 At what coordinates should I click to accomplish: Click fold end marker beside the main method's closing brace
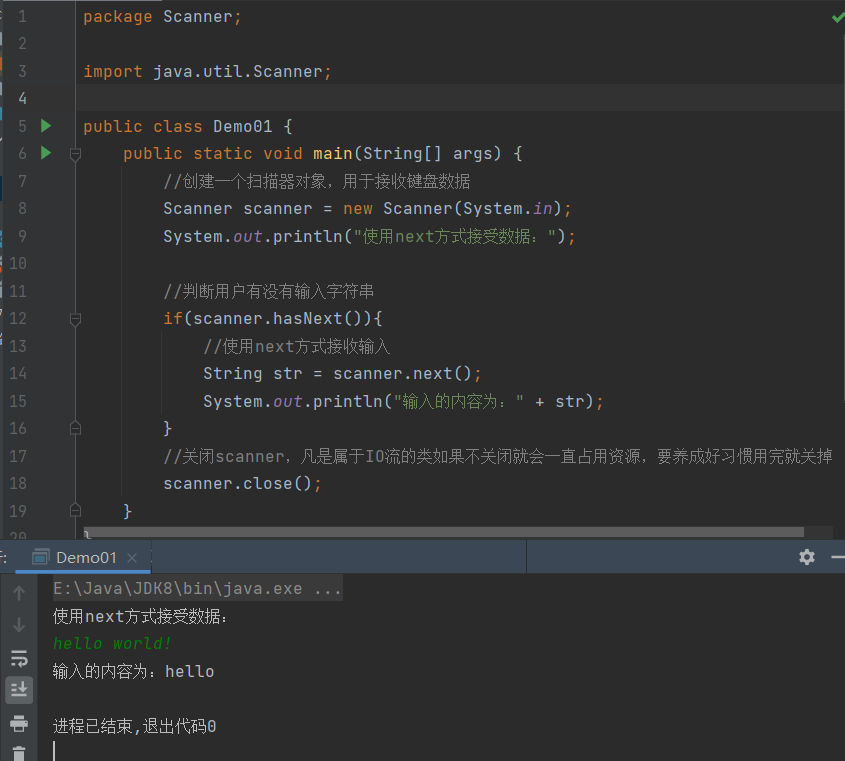(75, 510)
